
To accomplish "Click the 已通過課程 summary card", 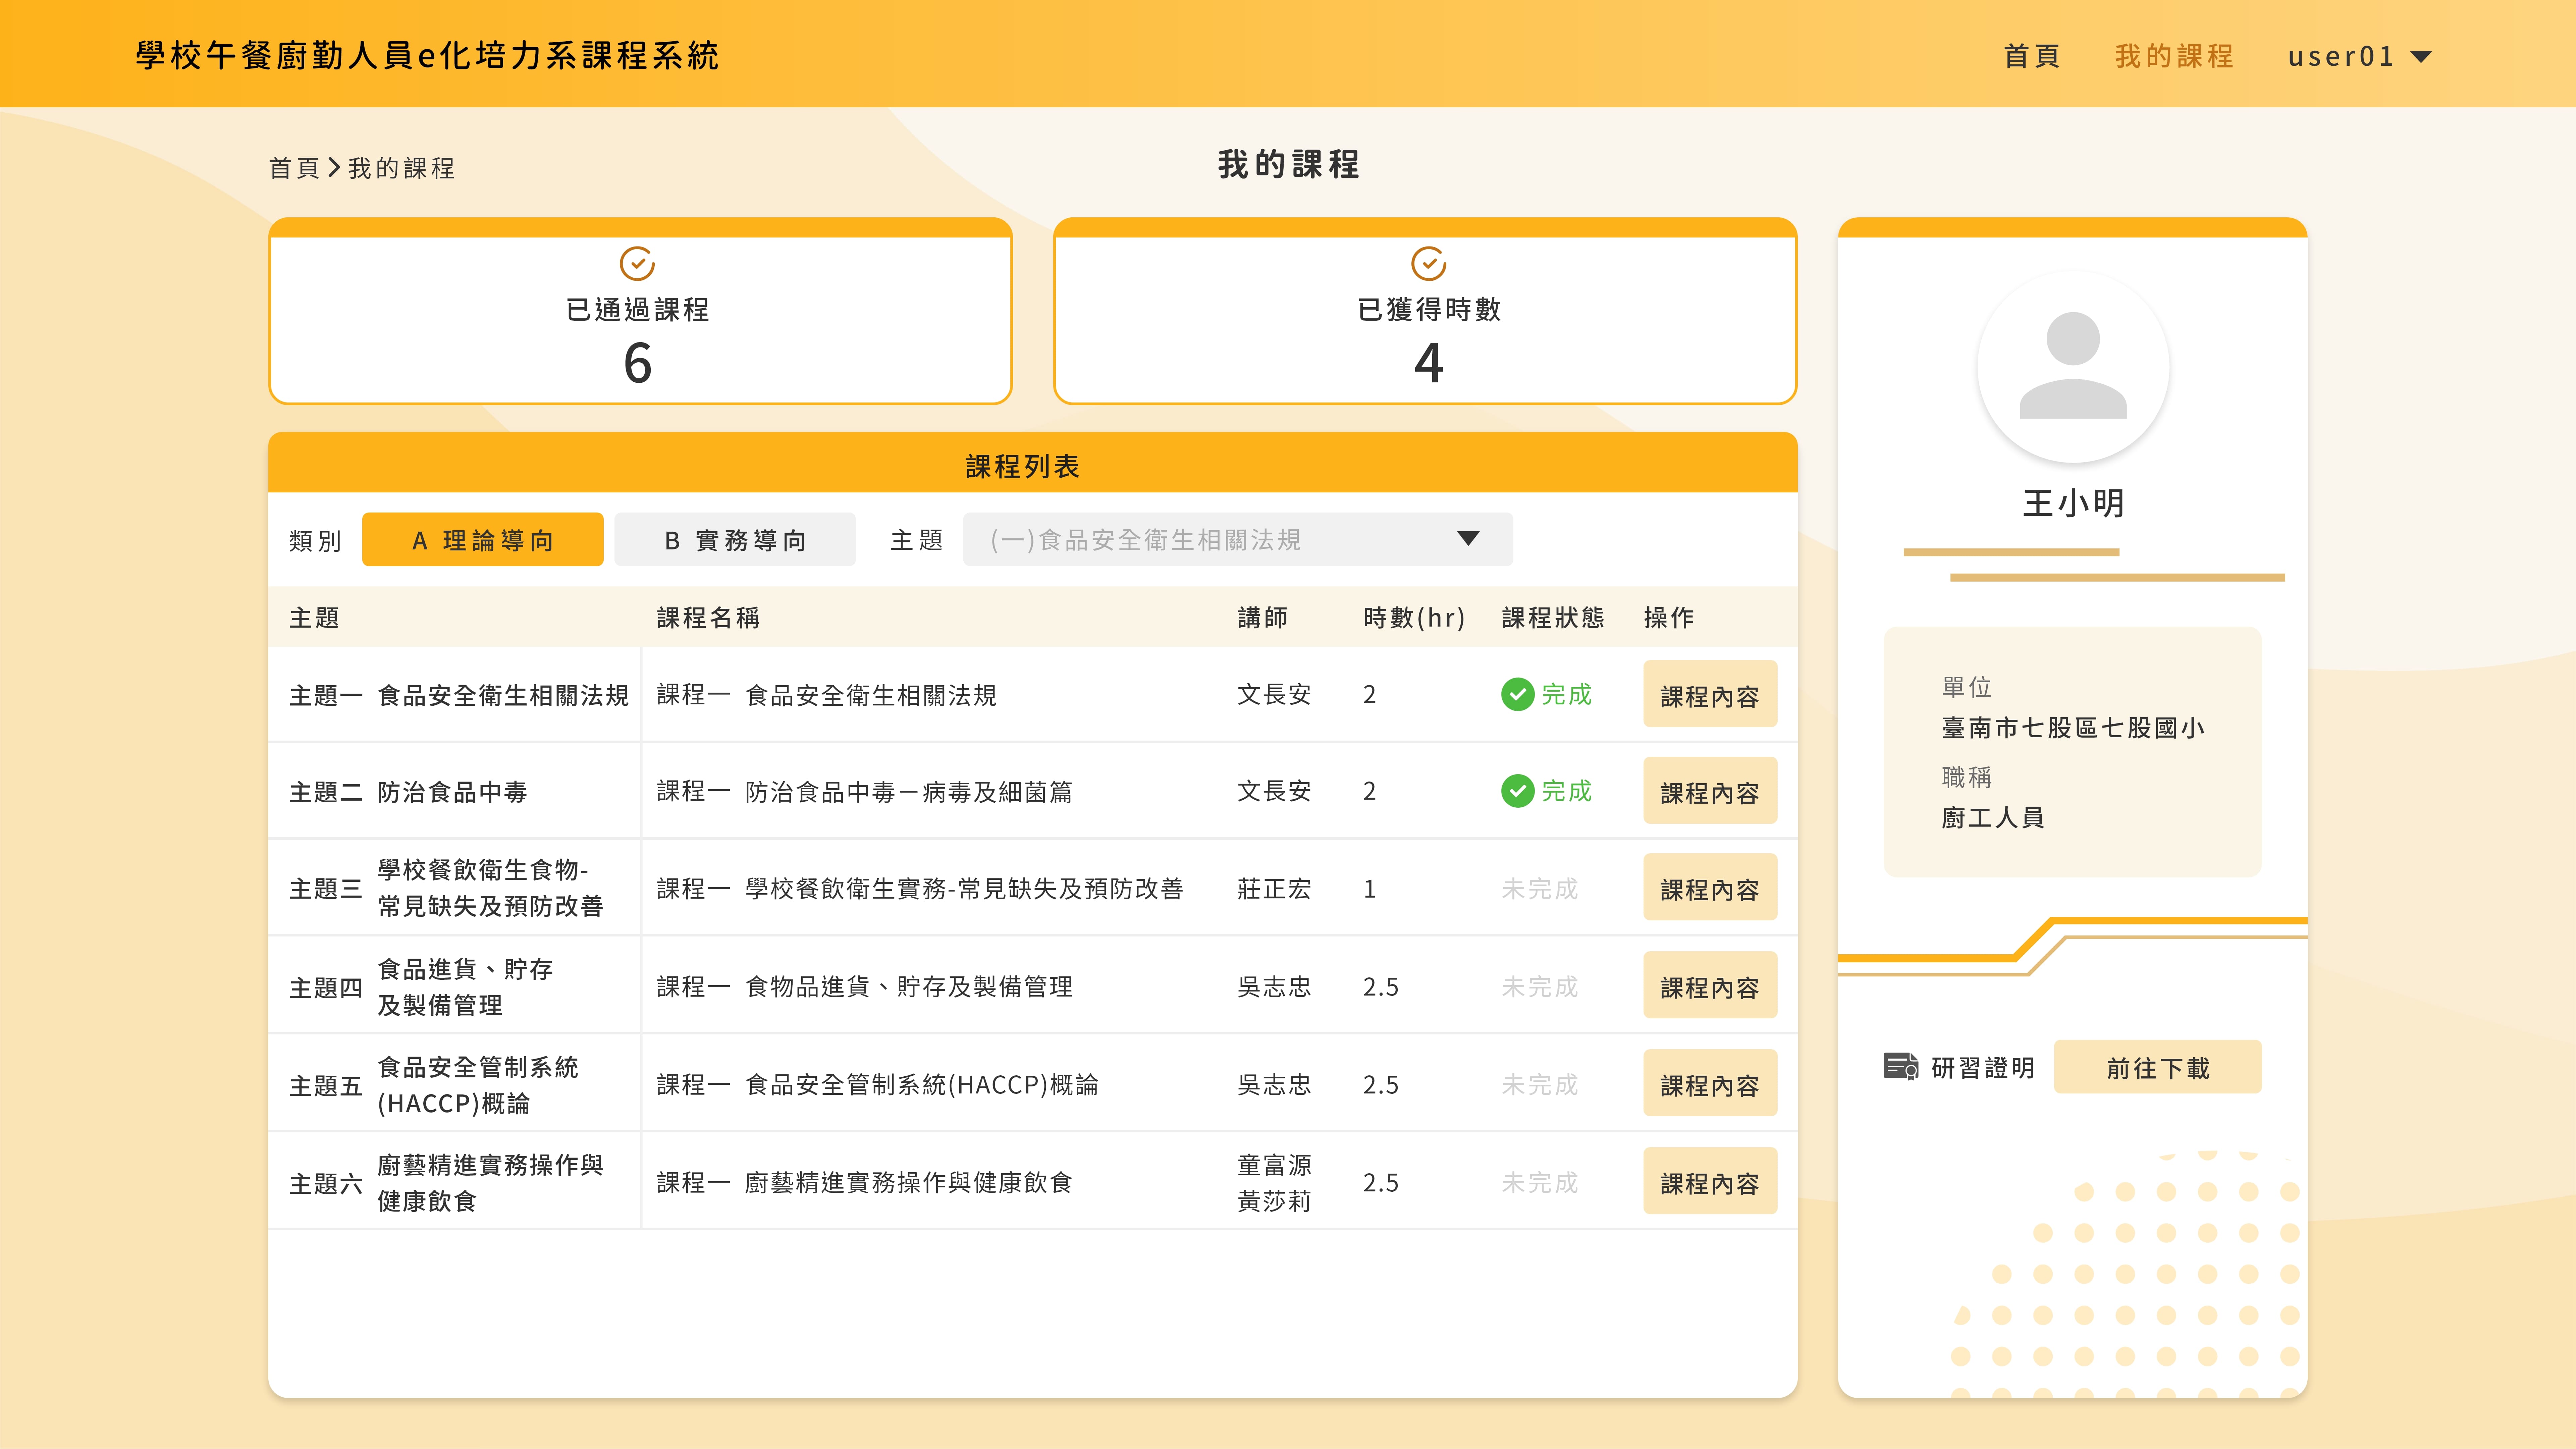I will 640,311.
